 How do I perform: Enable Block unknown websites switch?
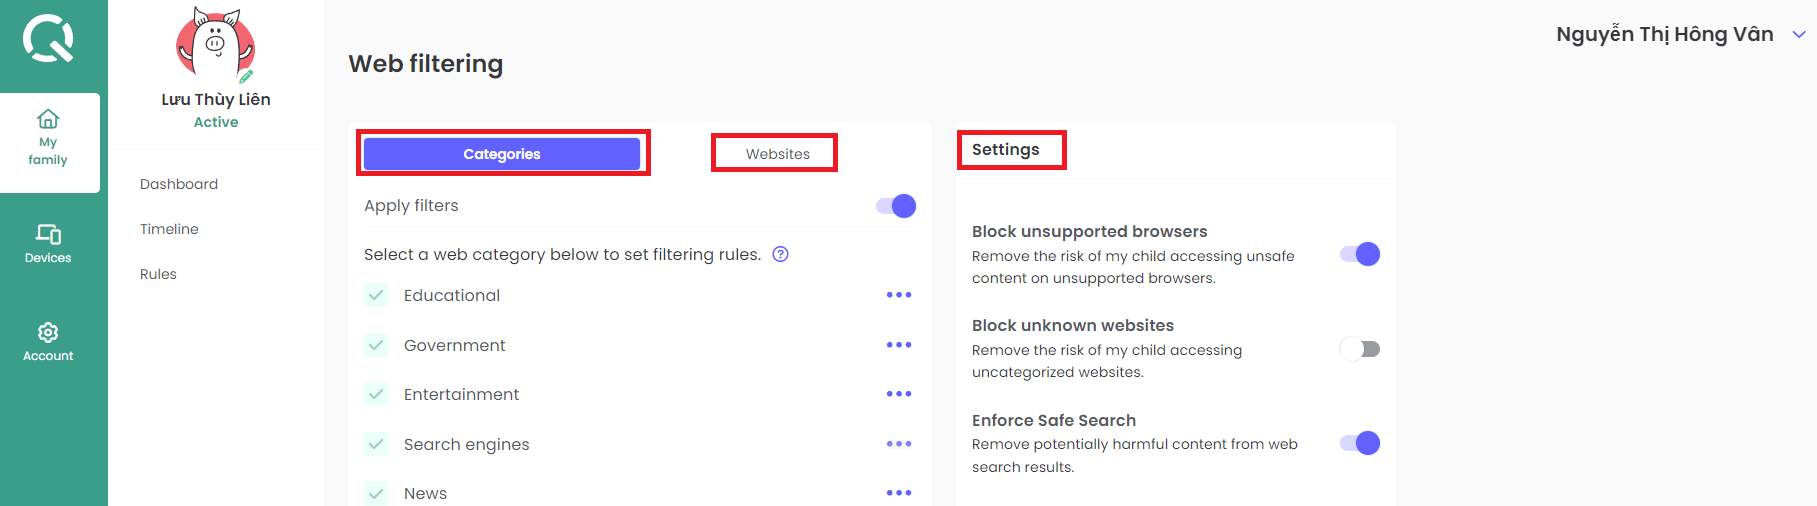pyautogui.click(x=1360, y=349)
